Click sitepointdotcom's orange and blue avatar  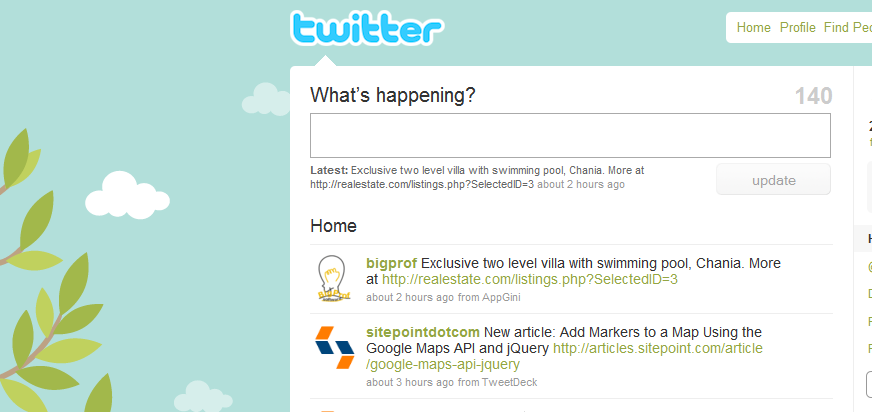coord(335,347)
